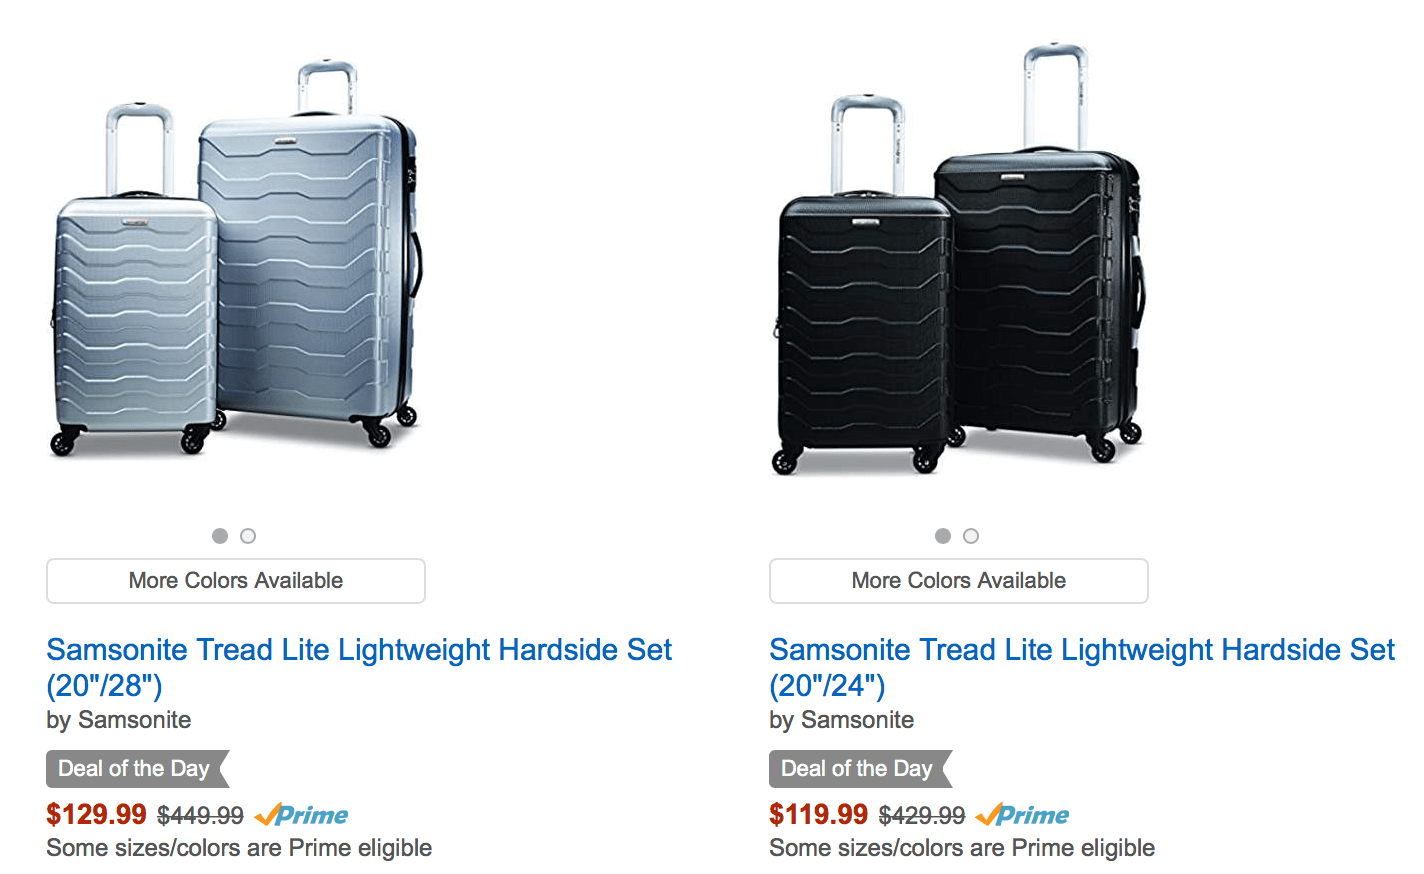The height and width of the screenshot is (874, 1424).
Task: Click the Deal of the Day badge on left listing
Action: 131,769
